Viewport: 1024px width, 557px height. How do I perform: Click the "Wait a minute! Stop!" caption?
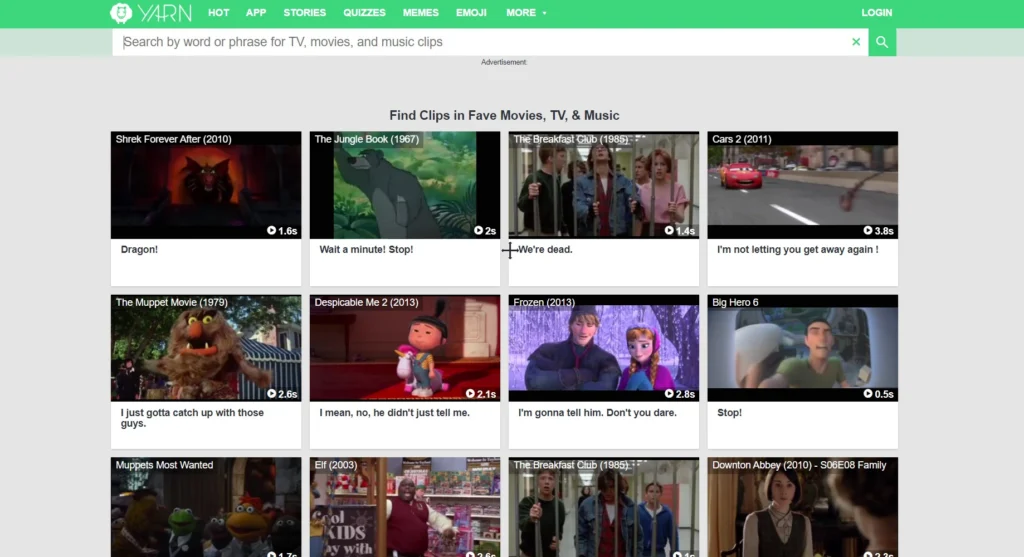(366, 249)
